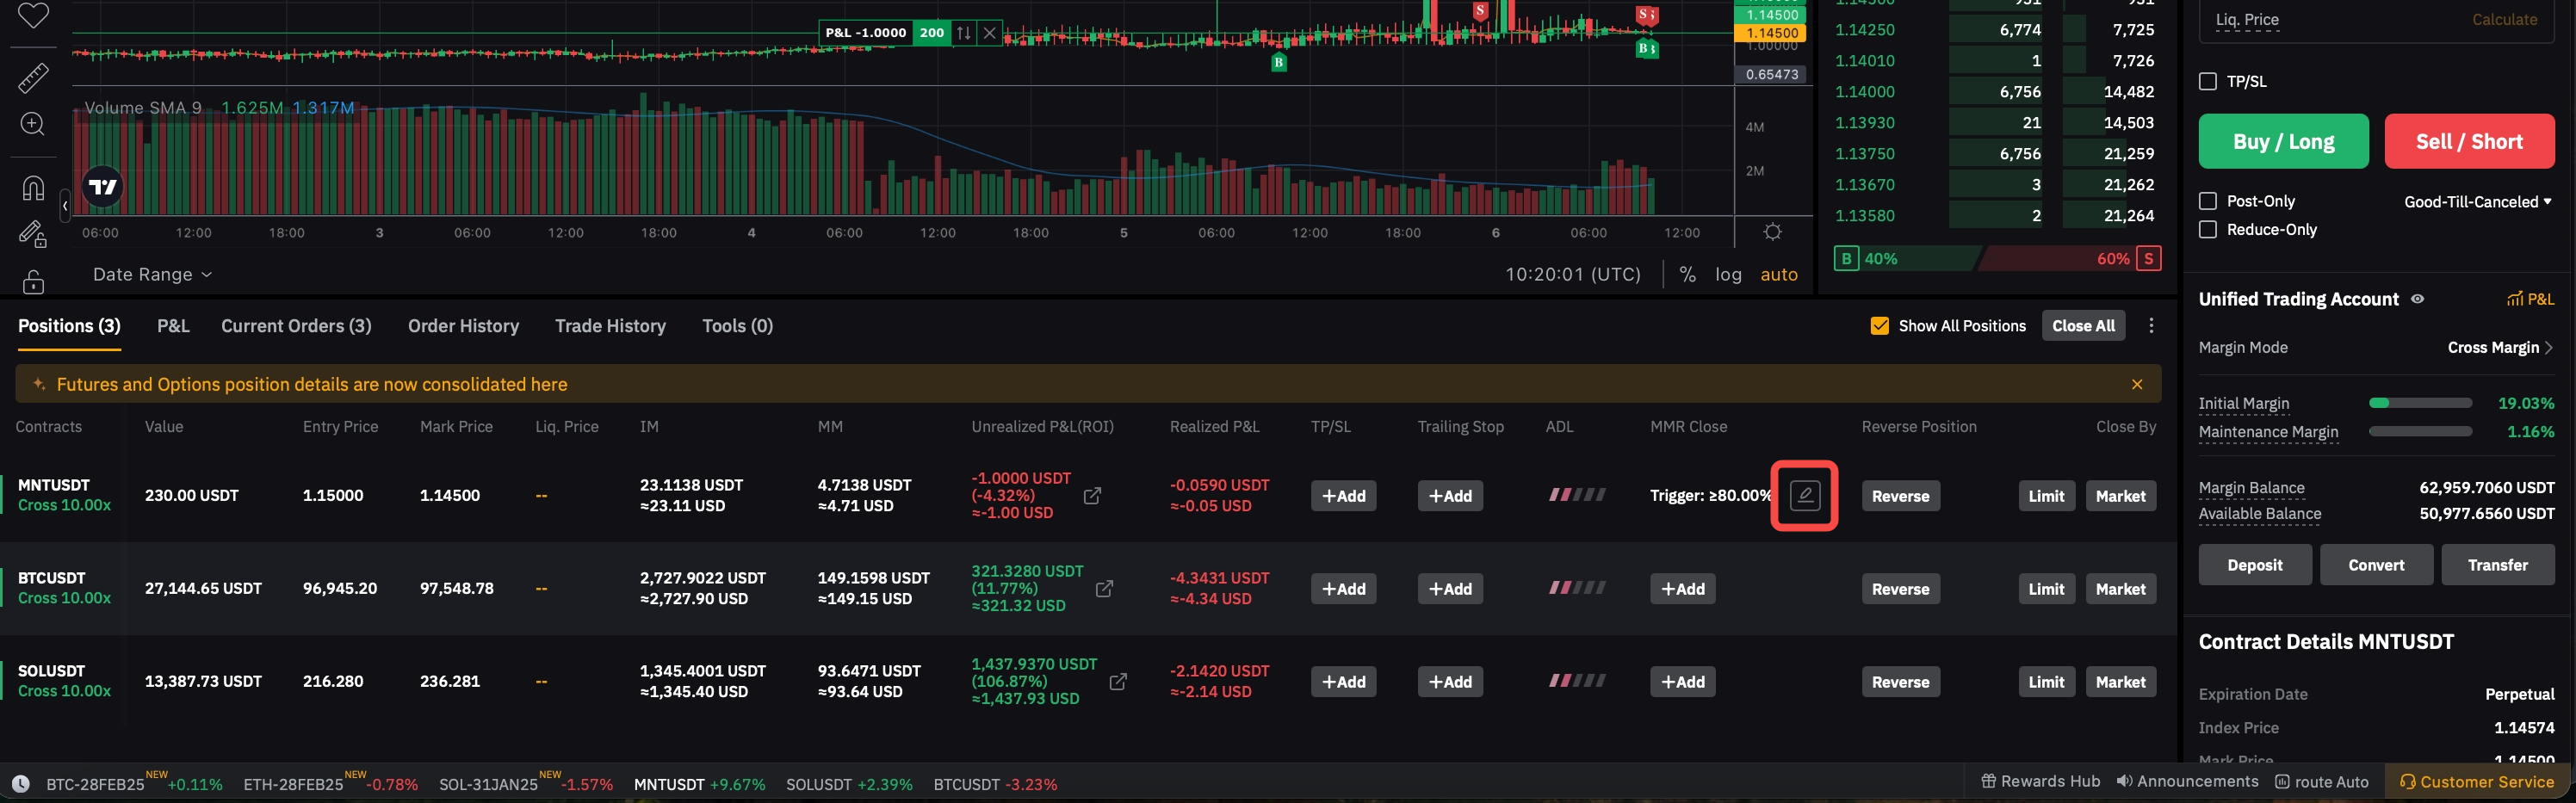Open the Good-Till-Canceled dropdown
Image resolution: width=2576 pixels, height=803 pixels.
(2477, 202)
